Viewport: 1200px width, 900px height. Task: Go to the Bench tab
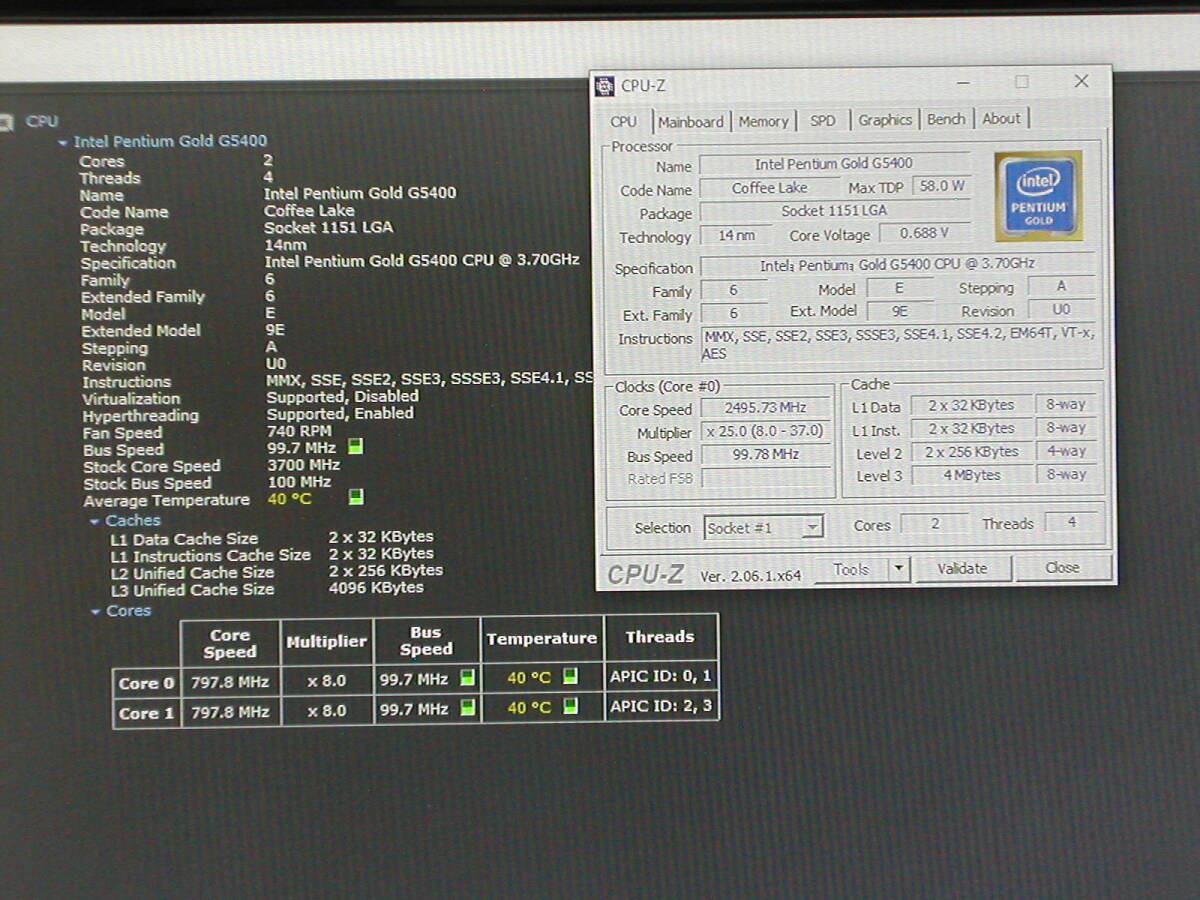point(945,119)
